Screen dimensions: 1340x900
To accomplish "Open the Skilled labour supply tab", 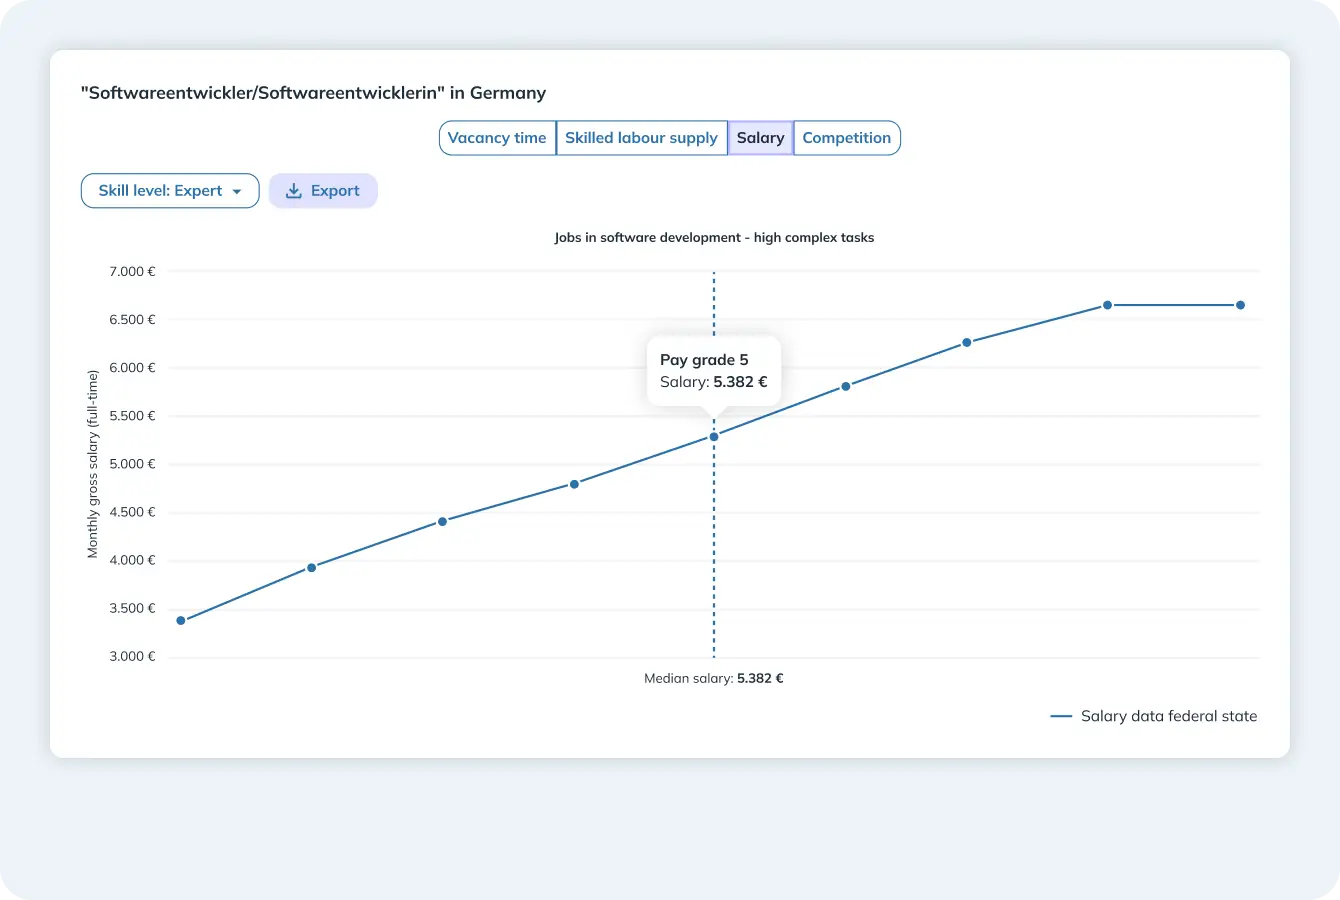I will tap(641, 138).
